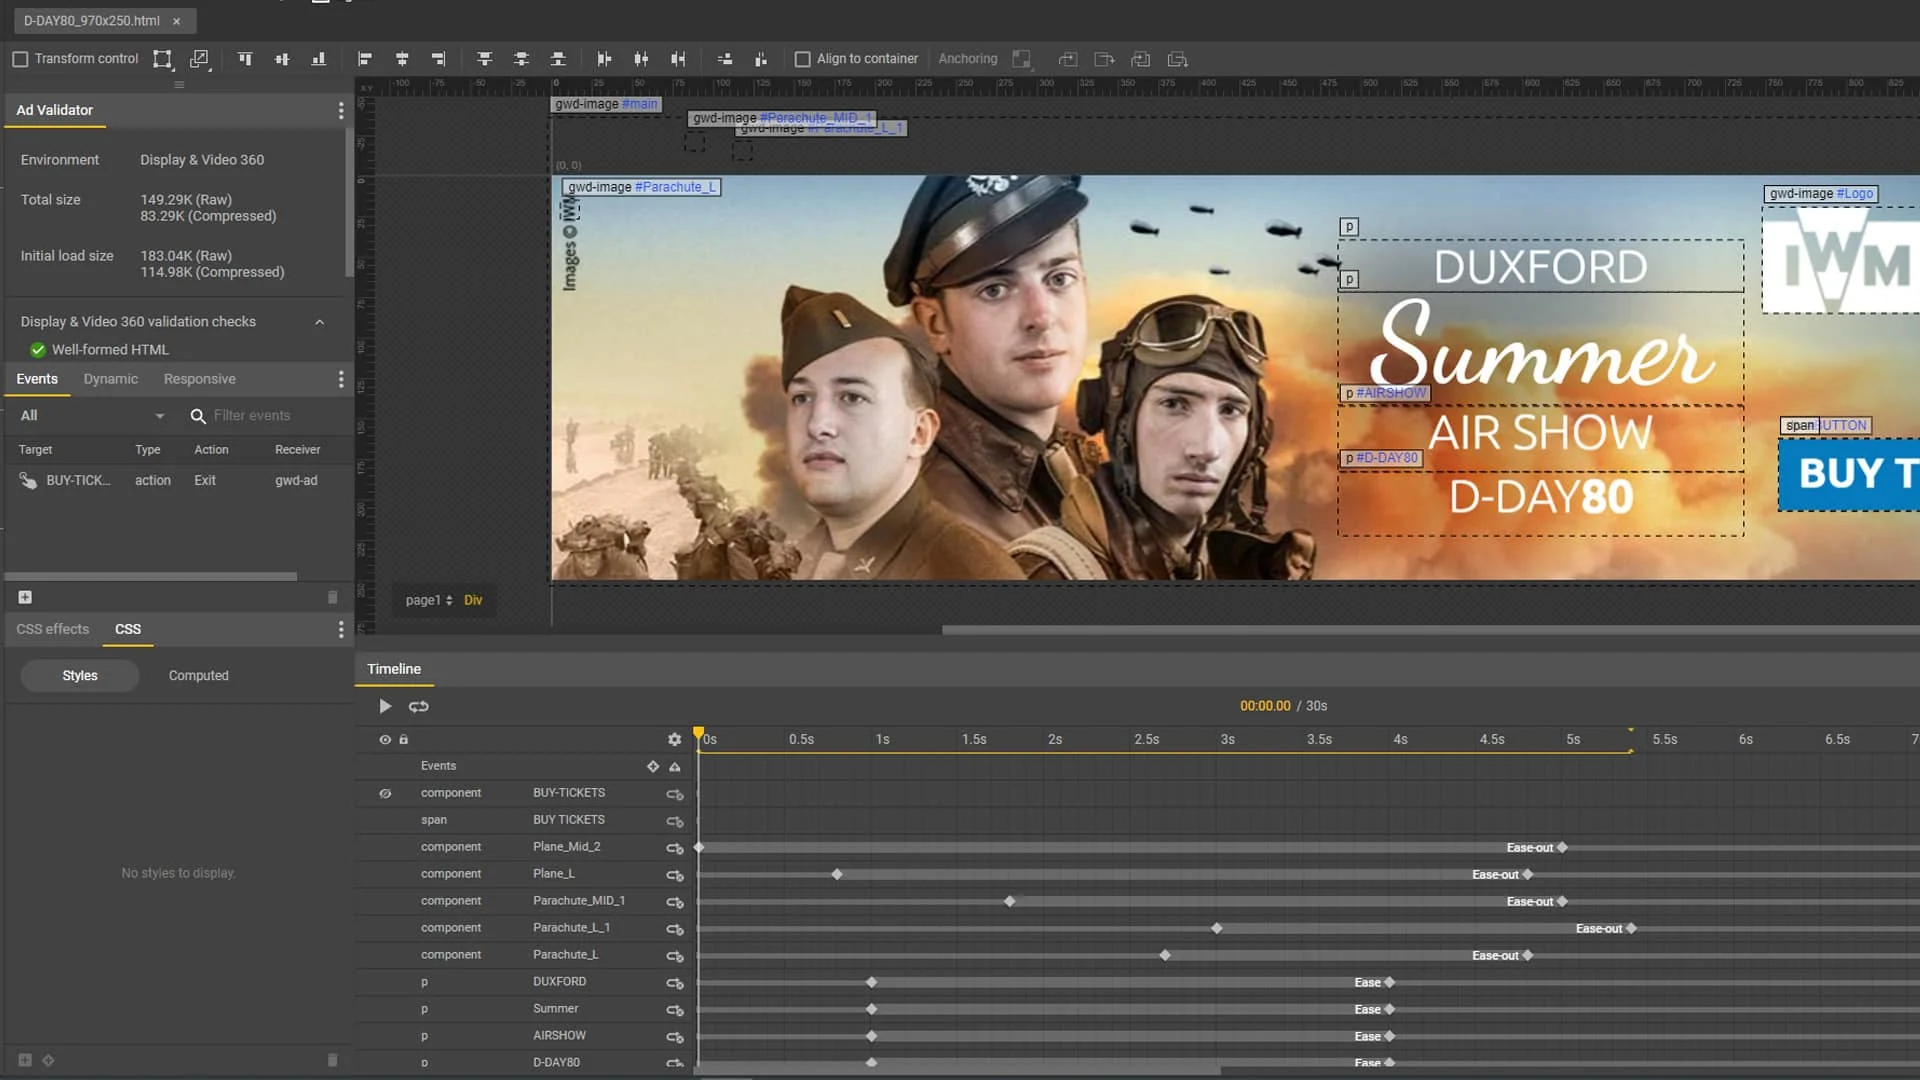Switch to the CSS tab
Viewport: 1920px width, 1080px height.
tap(128, 629)
